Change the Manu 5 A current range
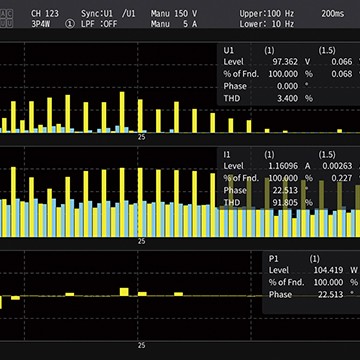The width and height of the screenshot is (360, 360). click(x=174, y=24)
